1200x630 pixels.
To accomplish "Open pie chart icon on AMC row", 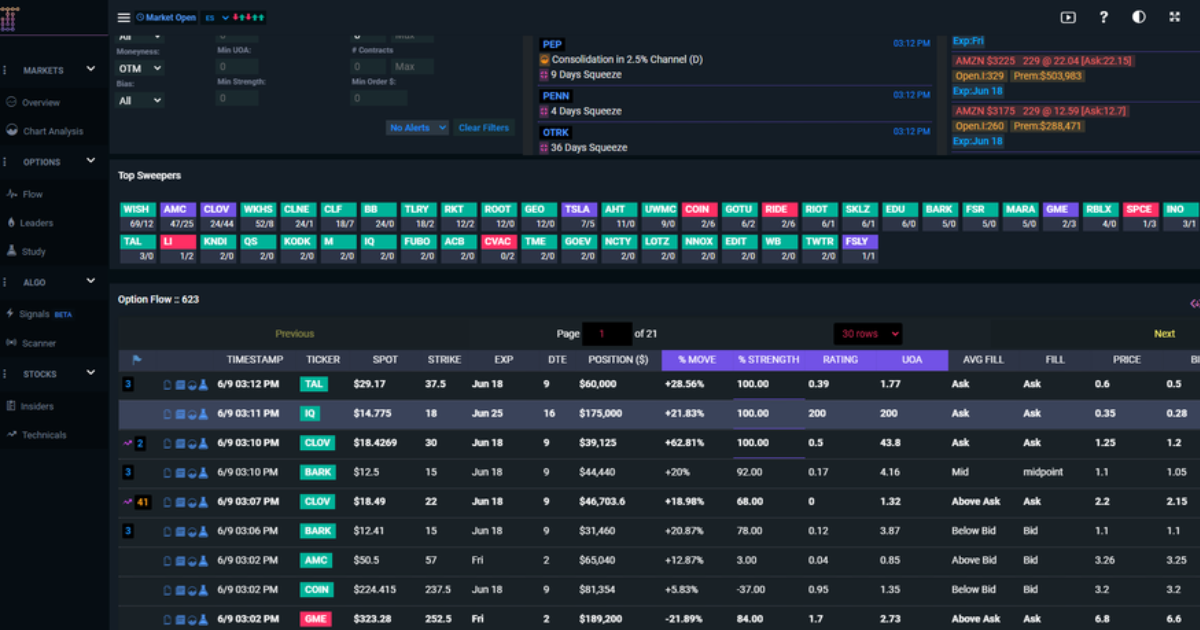I will tap(191, 561).
